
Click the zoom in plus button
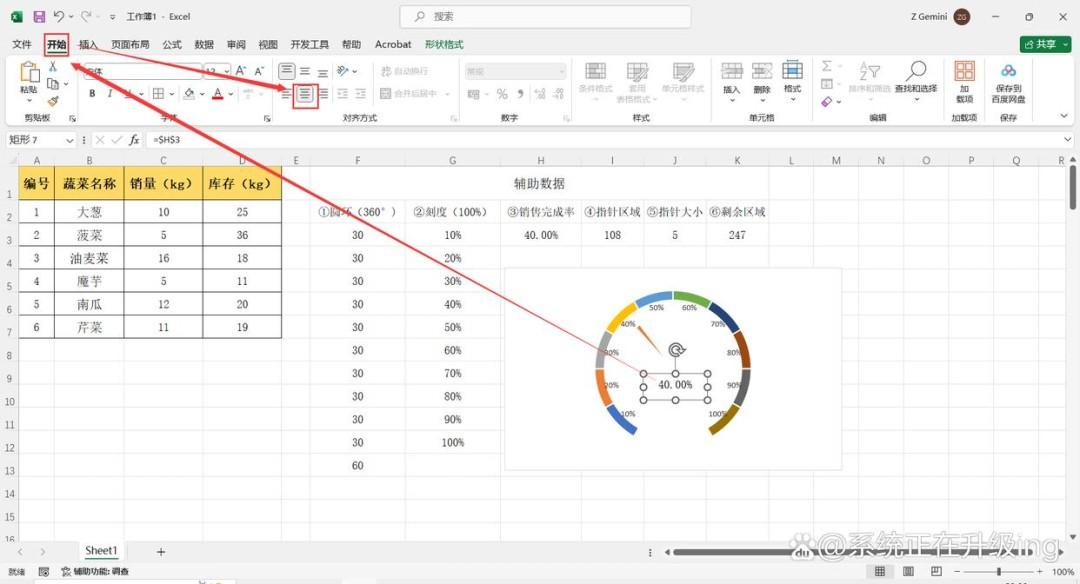[x=1039, y=572]
